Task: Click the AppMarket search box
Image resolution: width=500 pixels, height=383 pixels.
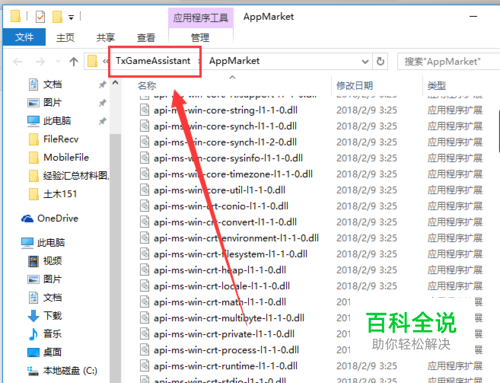Action: pyautogui.click(x=448, y=62)
